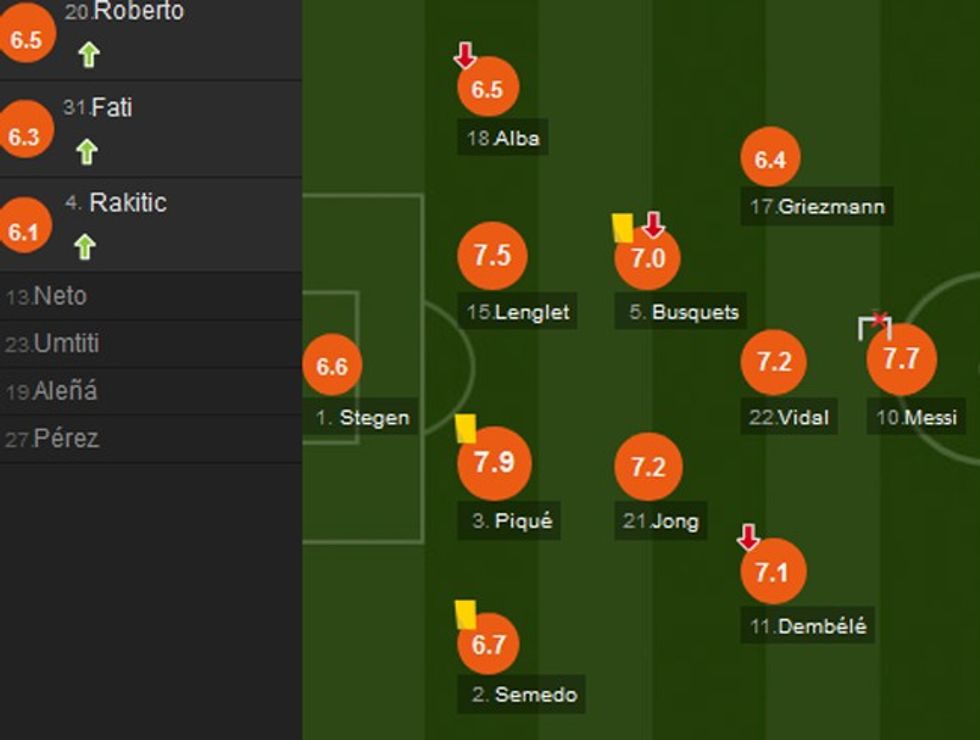Viewport: 980px width, 740px height.
Task: Click the red substitution arrow above Dembélé
Action: tap(750, 537)
